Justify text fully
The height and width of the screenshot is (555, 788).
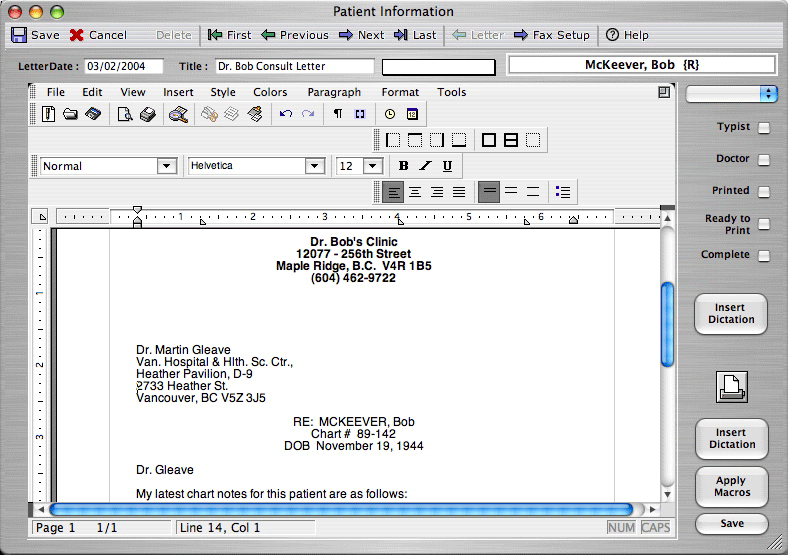459,192
